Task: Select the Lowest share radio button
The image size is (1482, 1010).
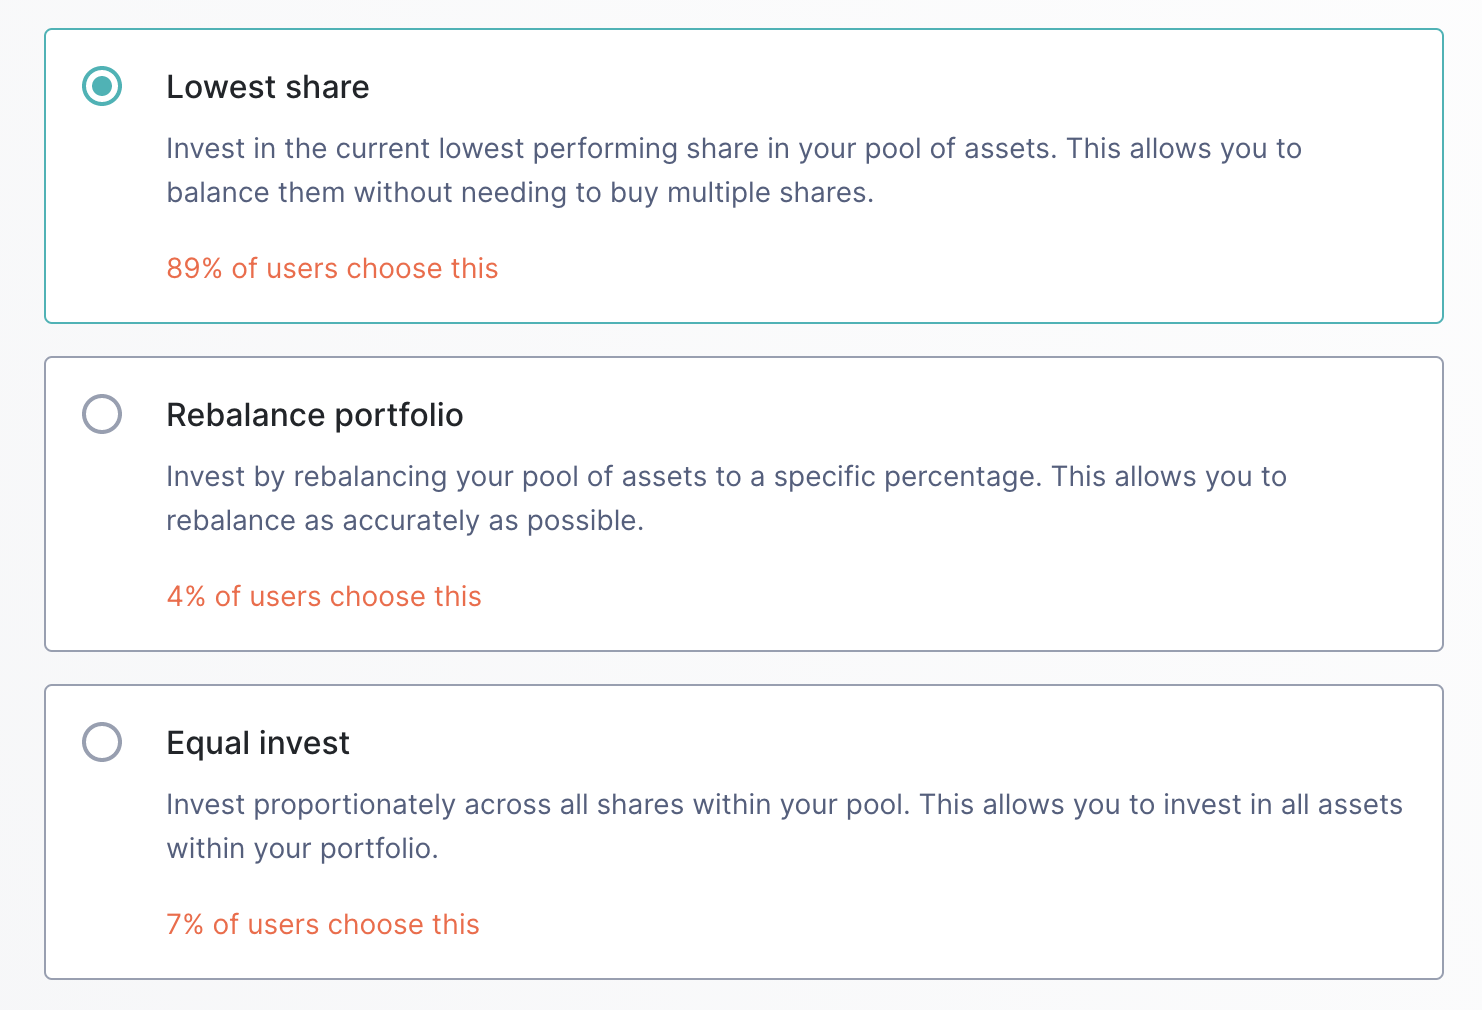Action: click(102, 86)
